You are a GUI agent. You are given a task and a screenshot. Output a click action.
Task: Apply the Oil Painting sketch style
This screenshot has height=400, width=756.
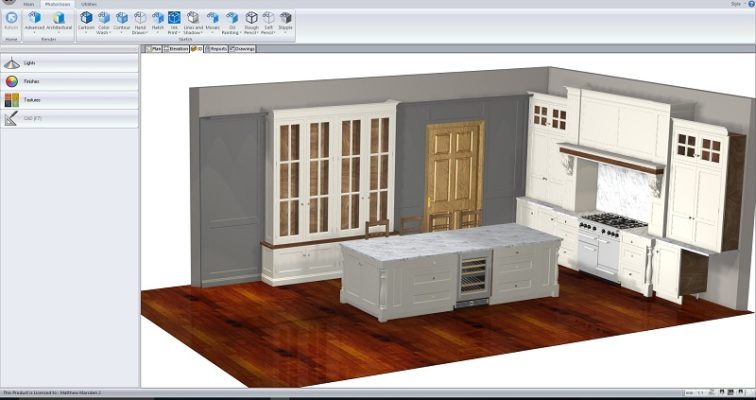[x=232, y=18]
